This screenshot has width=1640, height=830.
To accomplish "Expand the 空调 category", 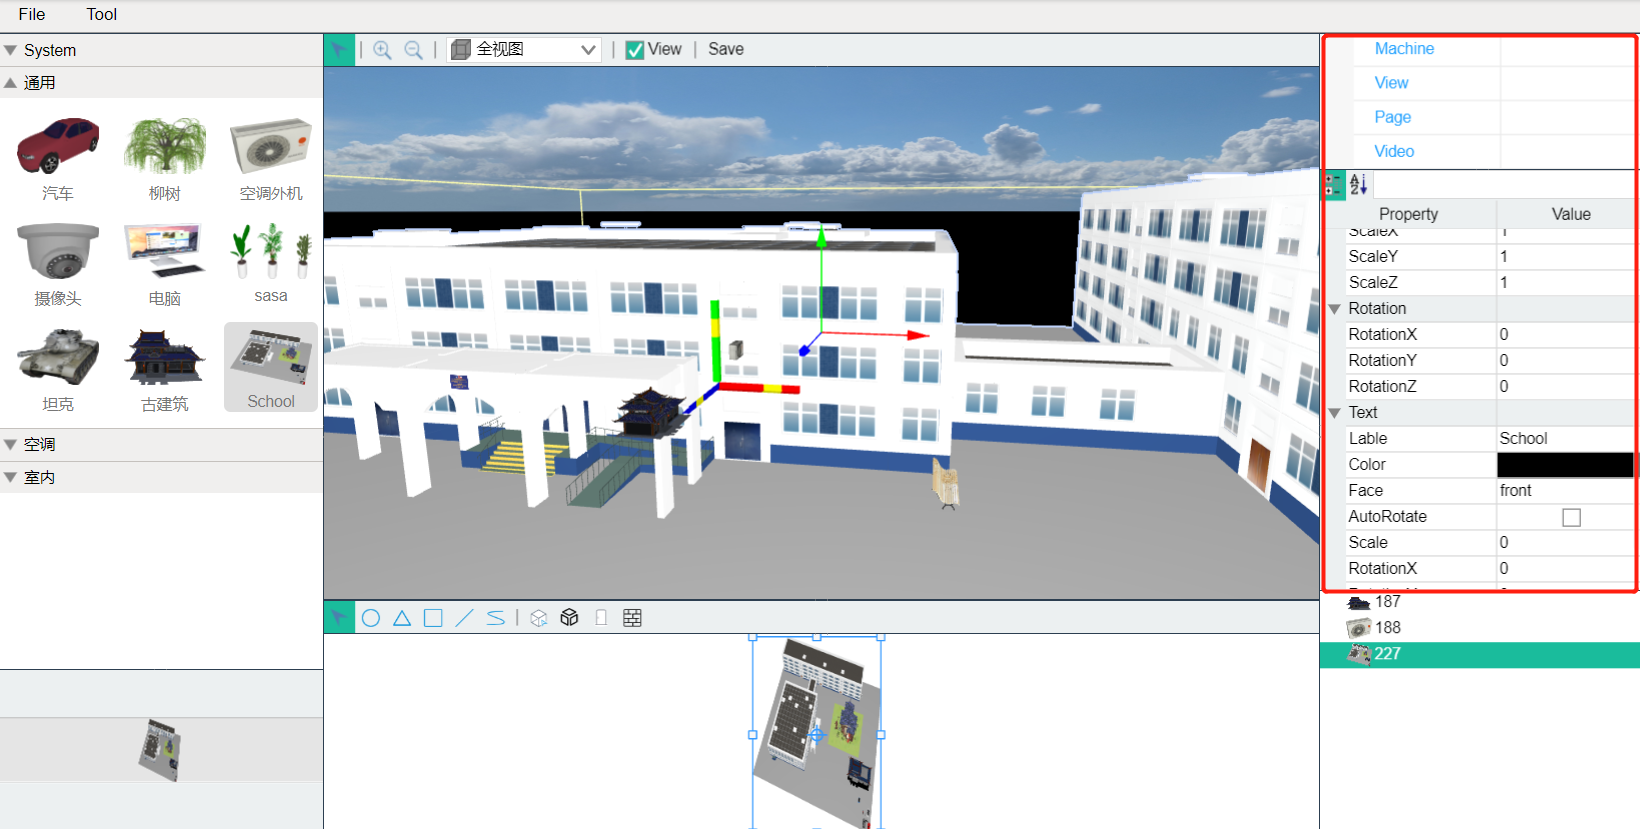I will pos(161,445).
